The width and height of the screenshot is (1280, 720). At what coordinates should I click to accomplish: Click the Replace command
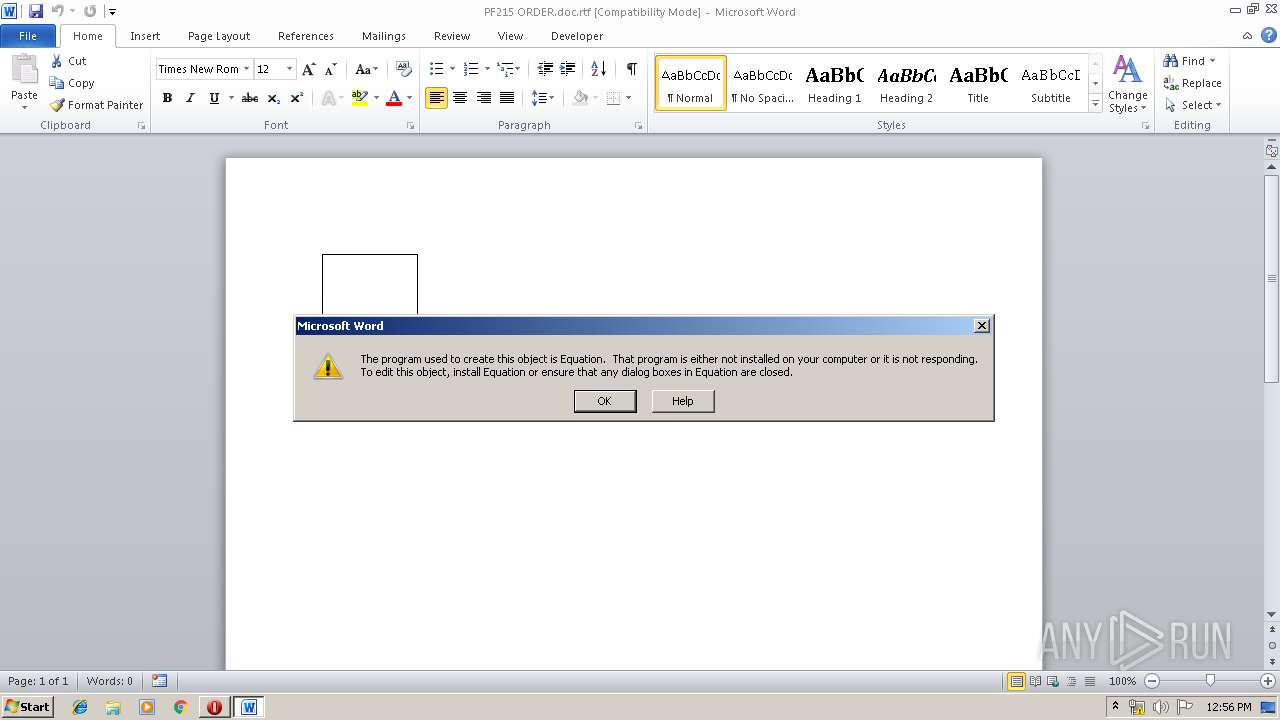1192,83
